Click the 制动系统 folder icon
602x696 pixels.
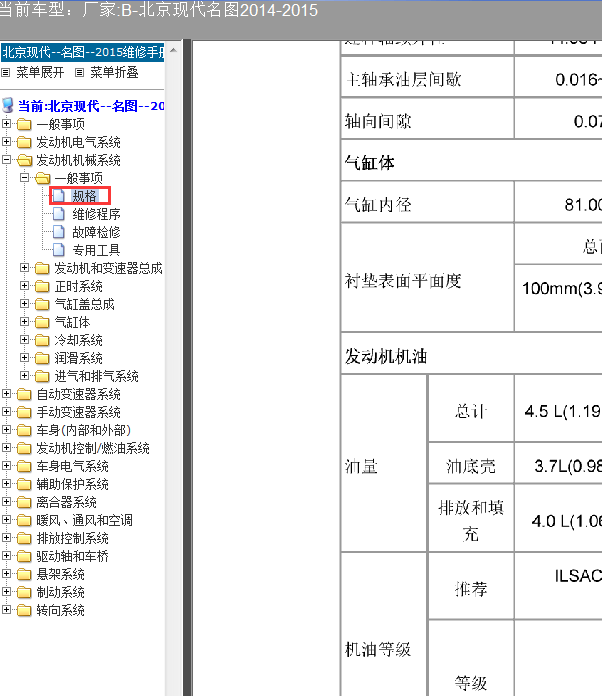[x=24, y=592]
